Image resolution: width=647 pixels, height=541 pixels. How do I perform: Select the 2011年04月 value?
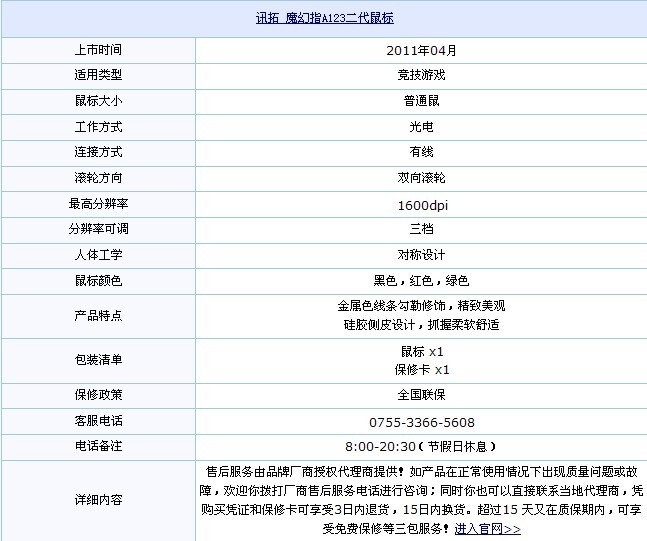[x=421, y=50]
